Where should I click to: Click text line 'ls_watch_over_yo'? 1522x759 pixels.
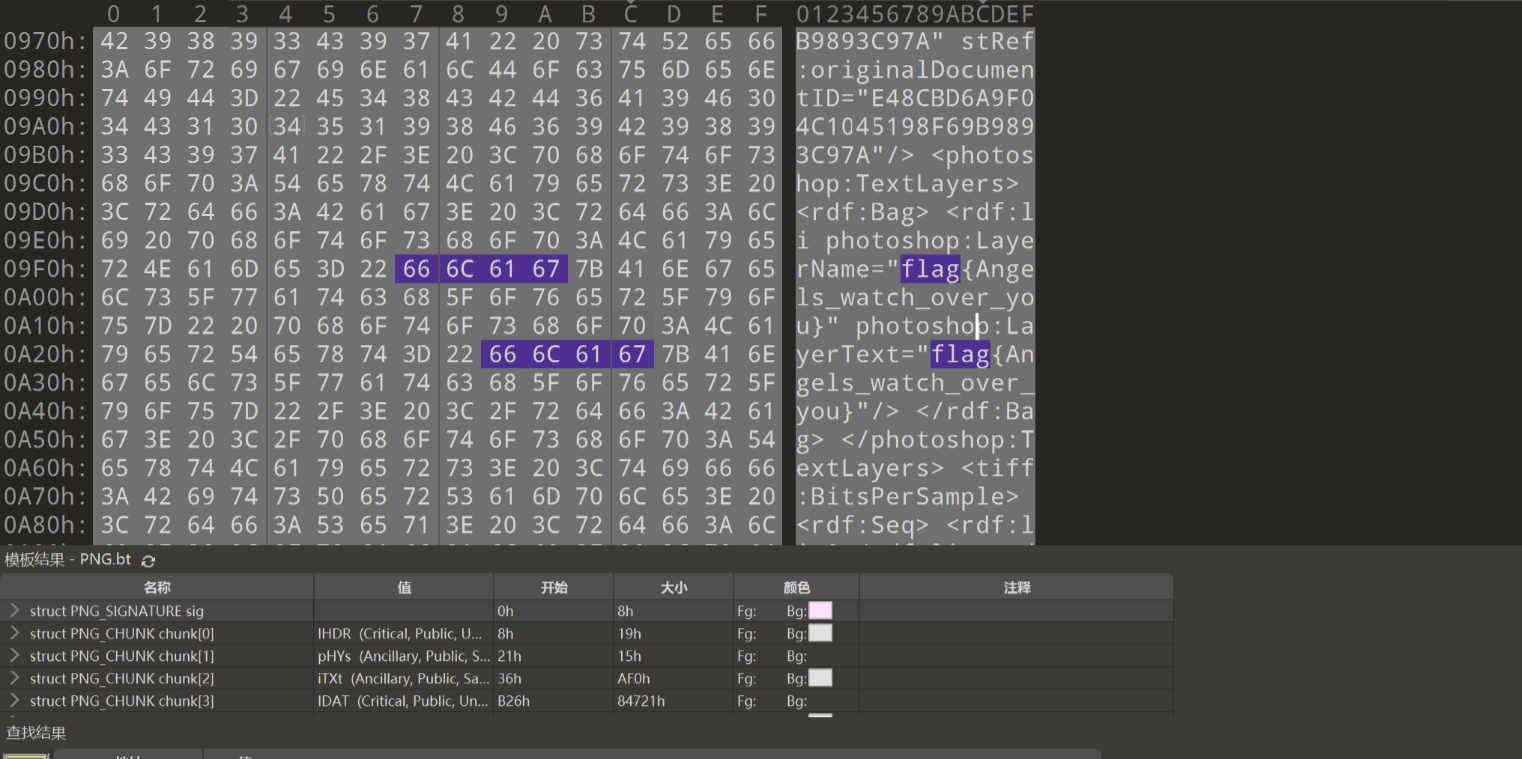point(915,297)
